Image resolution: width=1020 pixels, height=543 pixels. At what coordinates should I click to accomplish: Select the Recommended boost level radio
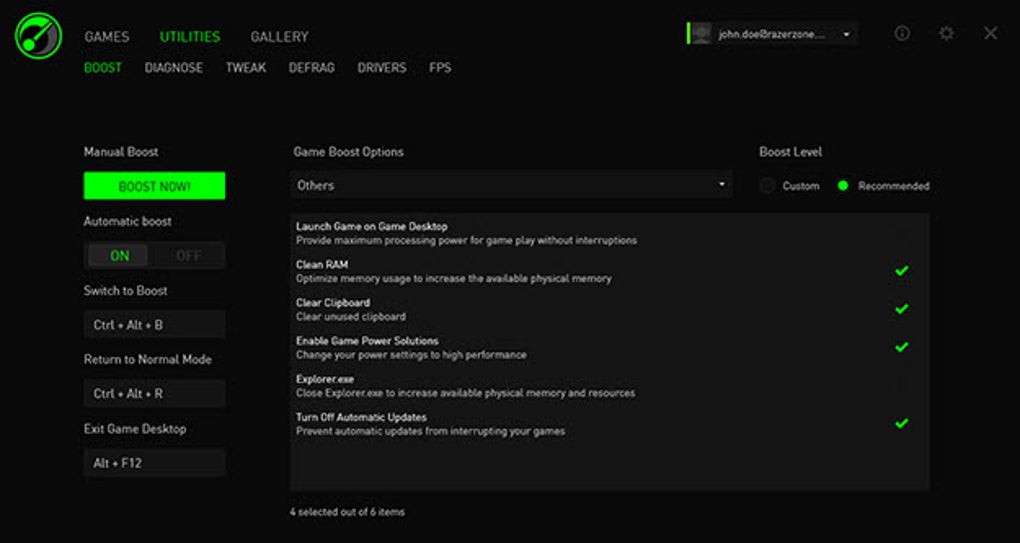point(843,186)
